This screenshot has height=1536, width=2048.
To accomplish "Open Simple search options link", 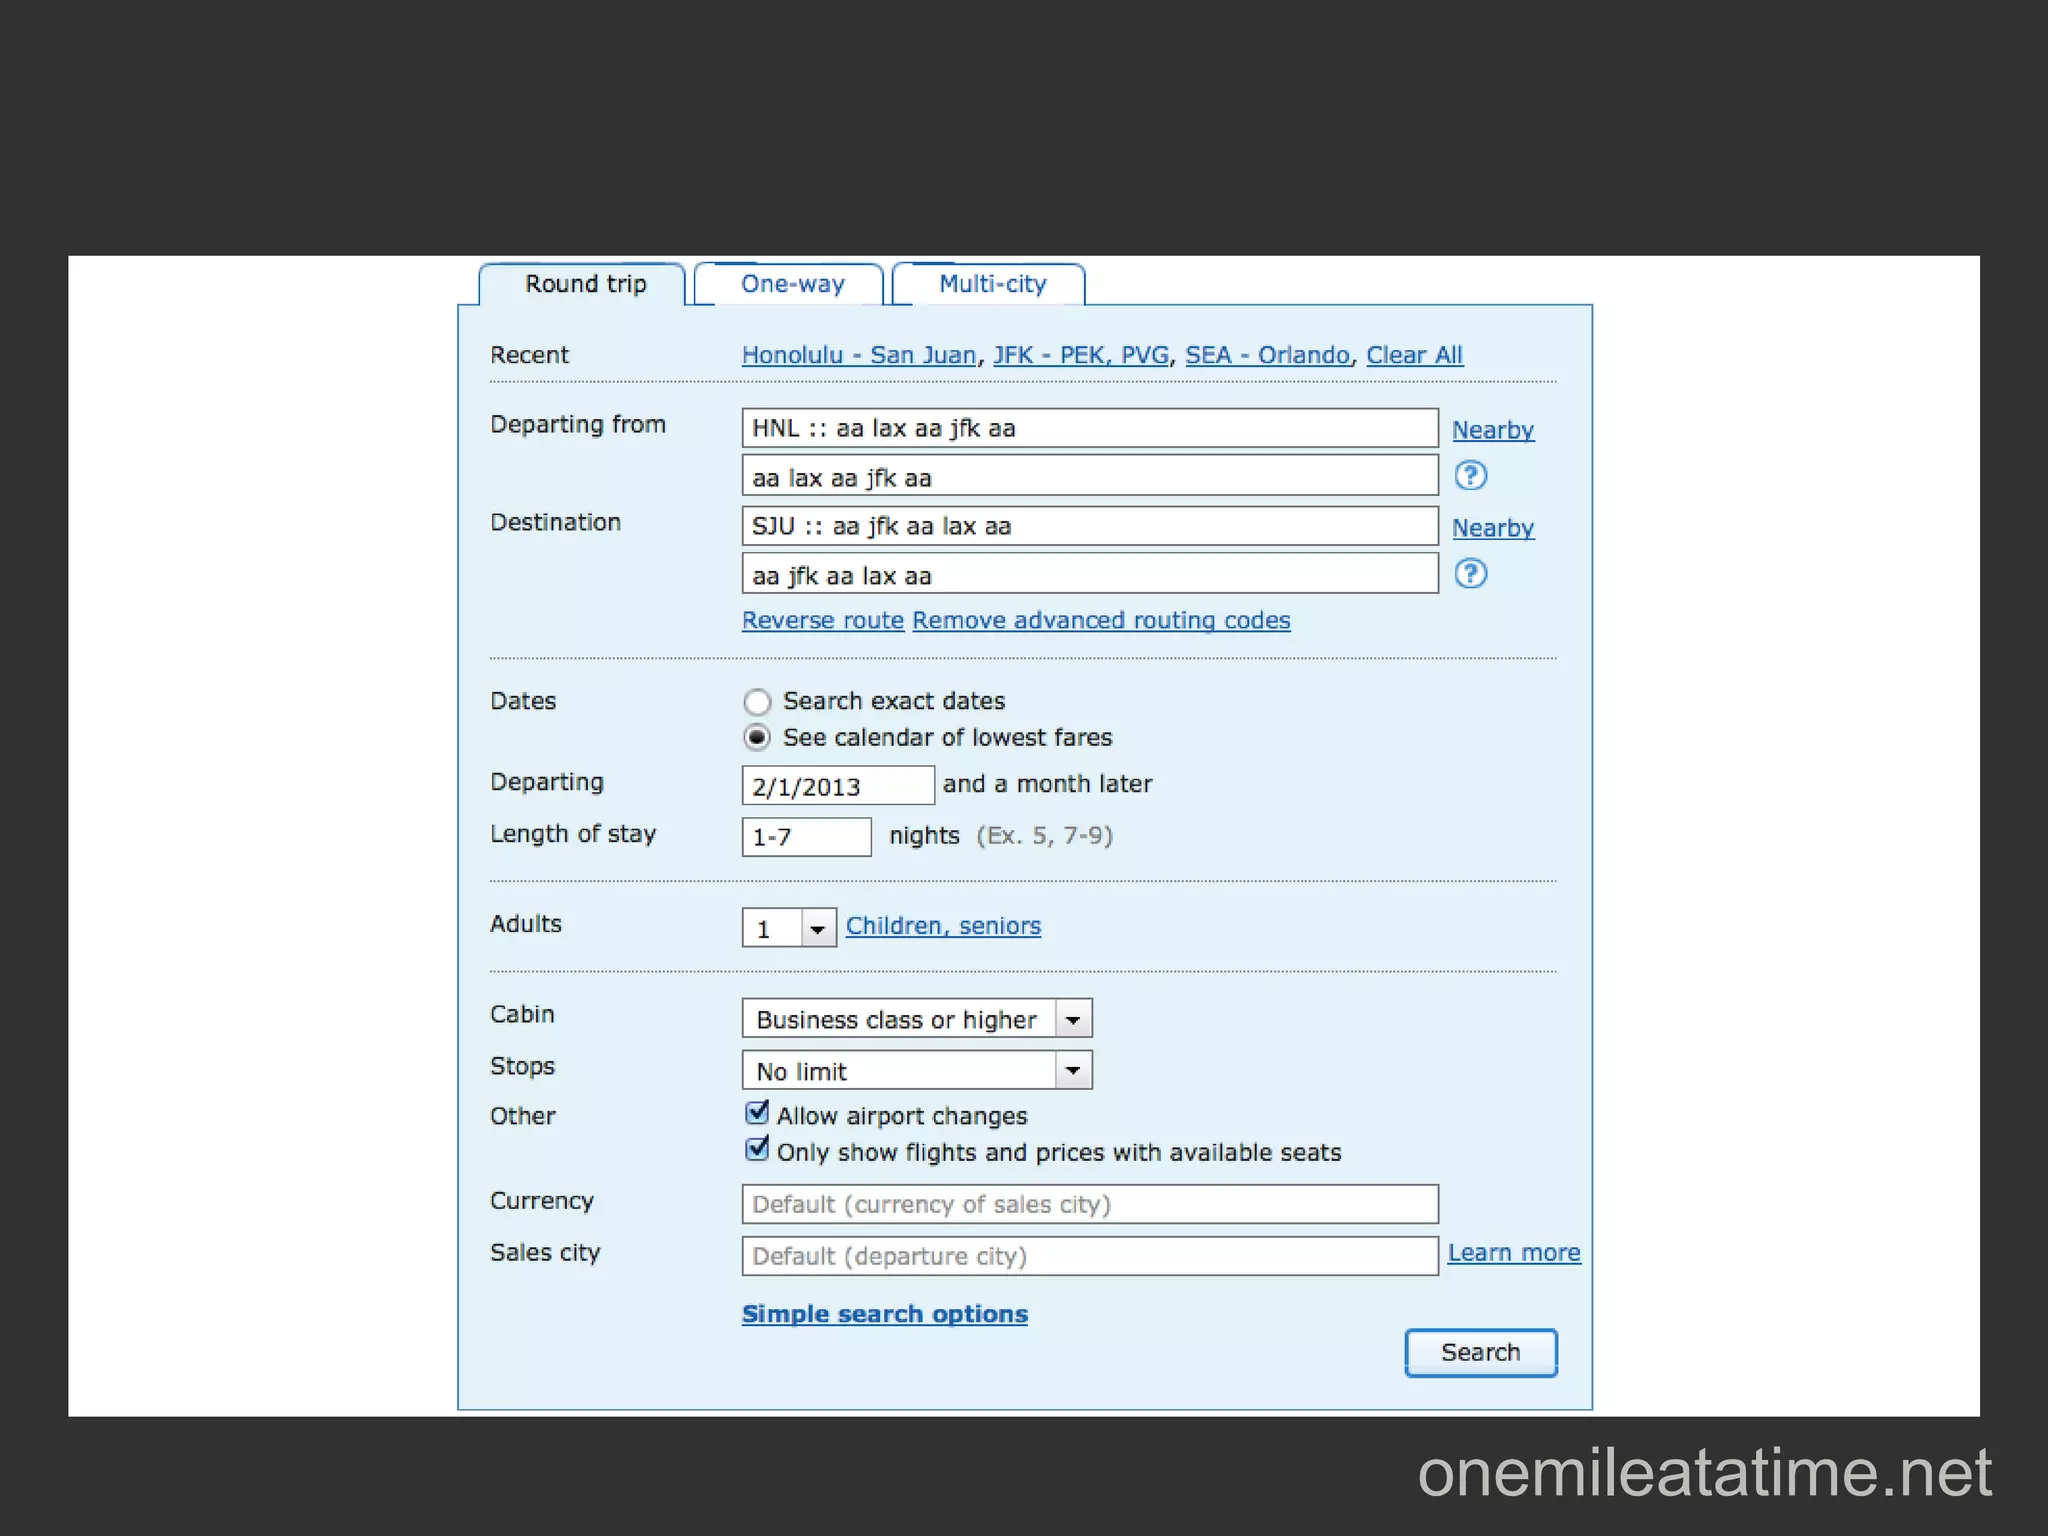I will 884,1314.
